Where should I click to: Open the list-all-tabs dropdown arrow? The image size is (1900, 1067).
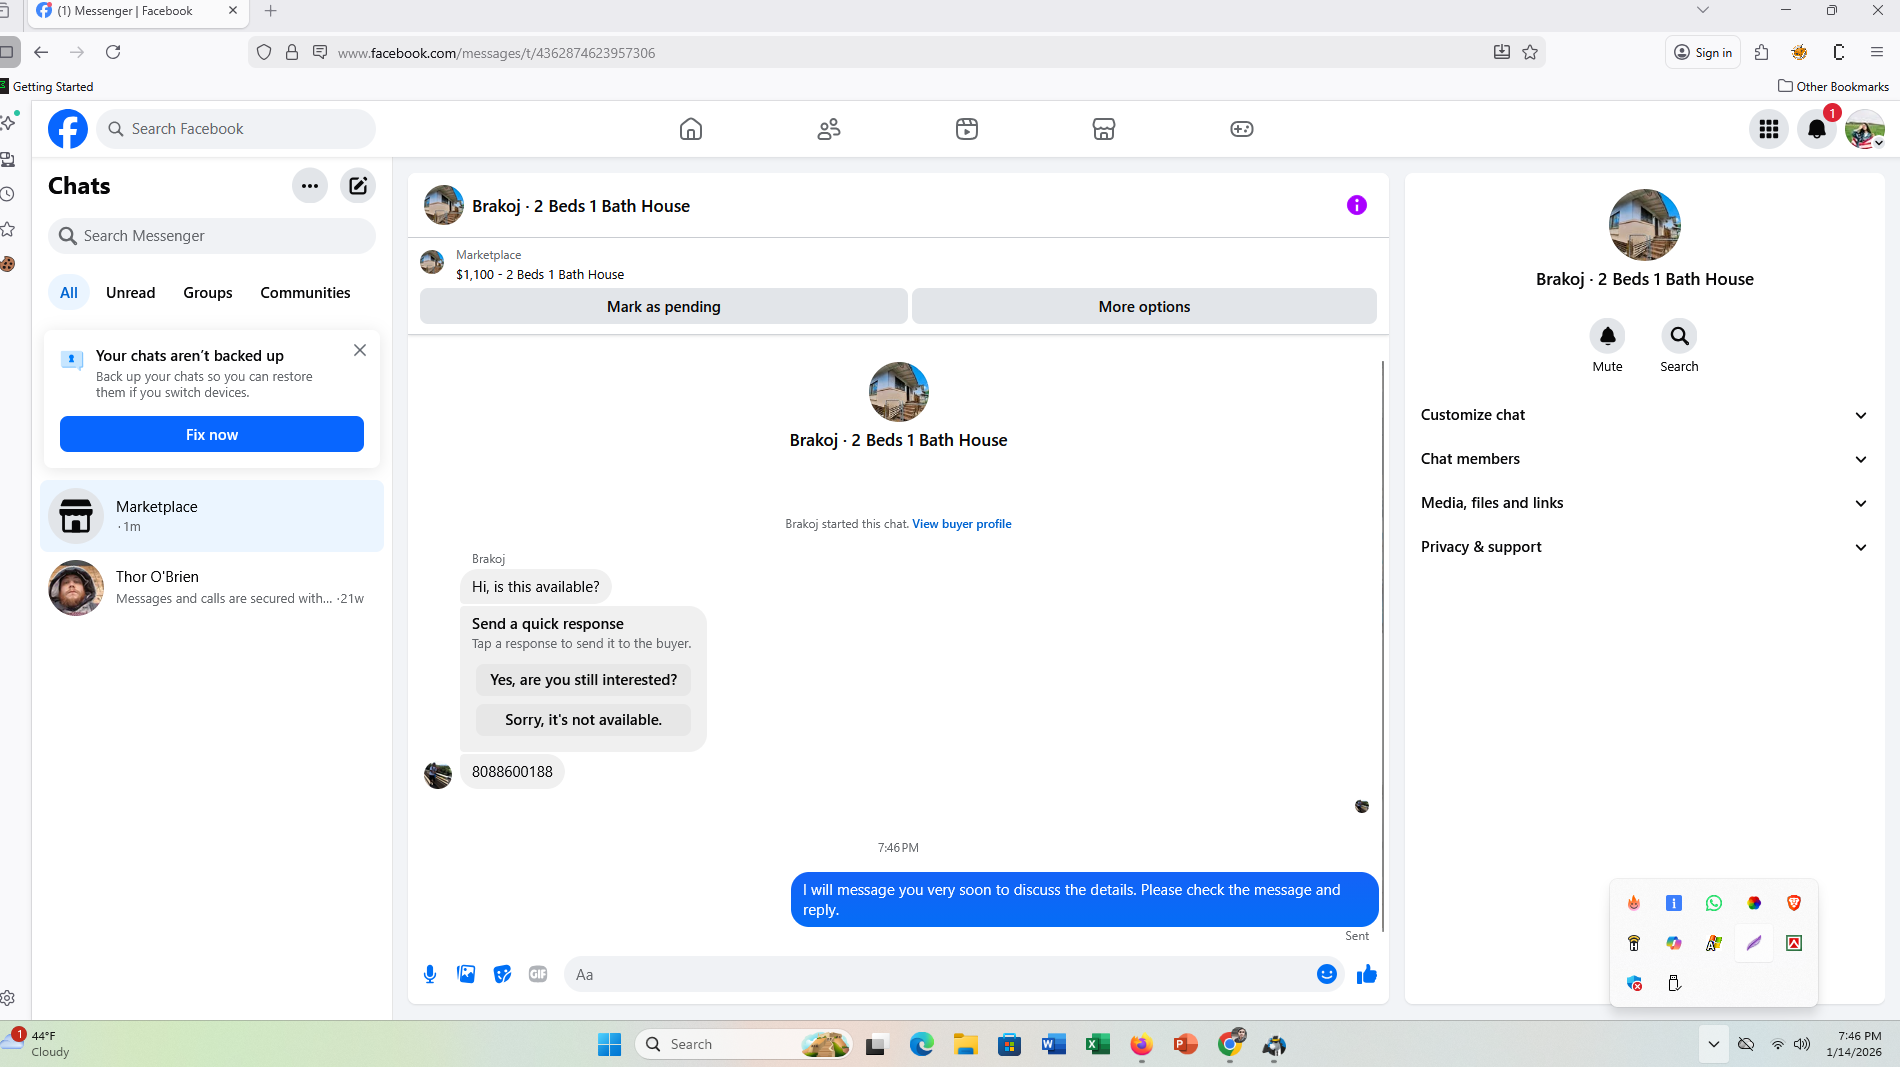click(x=1703, y=10)
